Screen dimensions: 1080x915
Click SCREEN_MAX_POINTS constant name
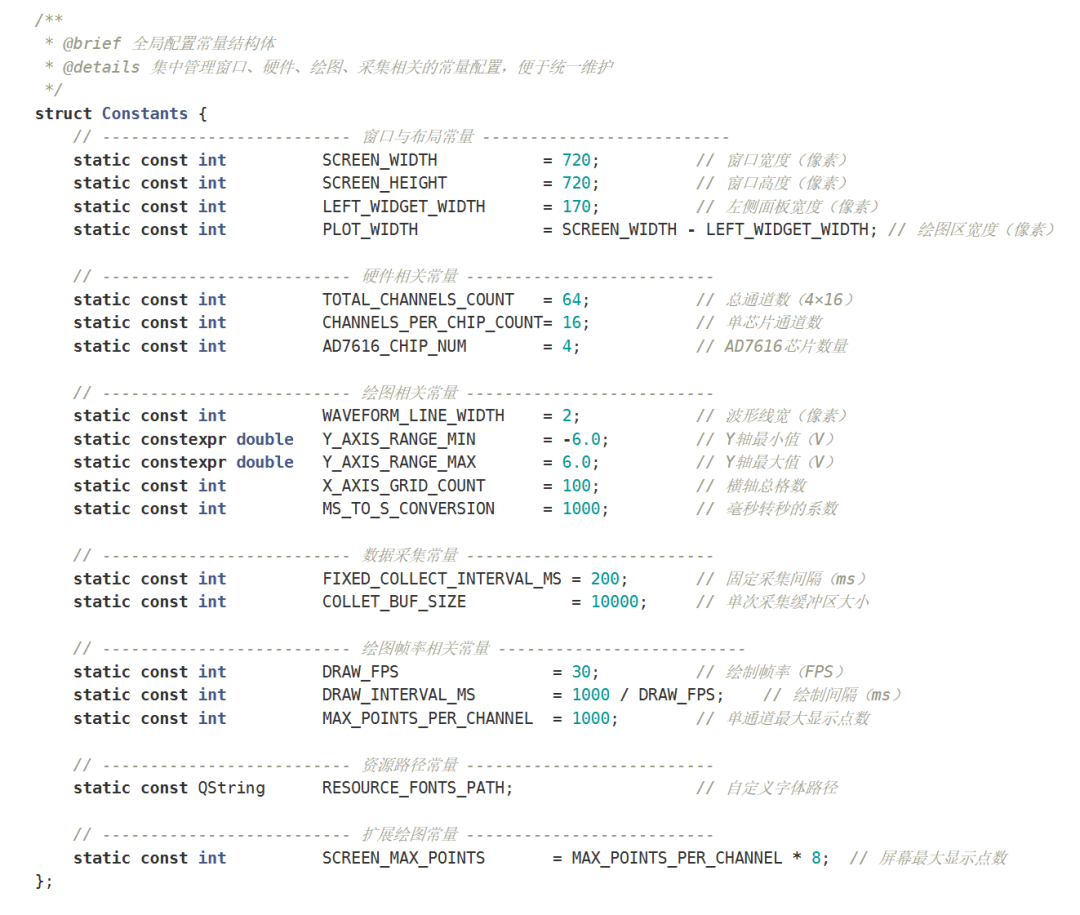[x=404, y=859]
